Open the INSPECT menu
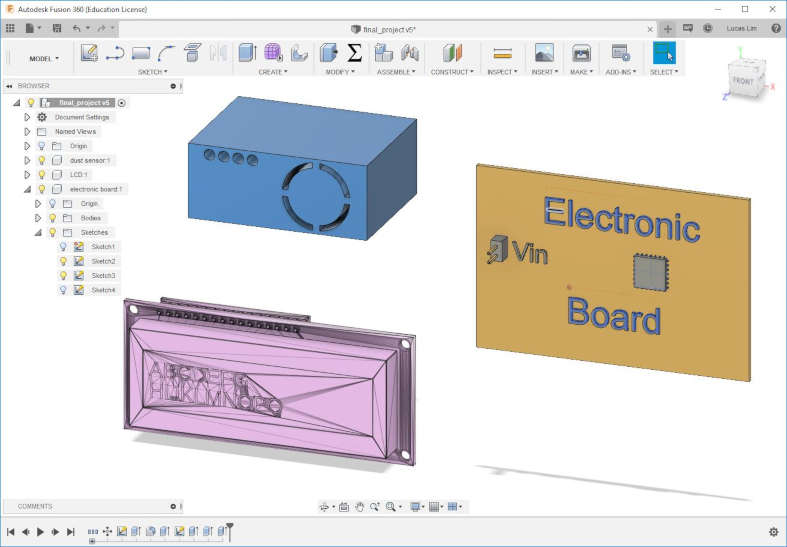The height and width of the screenshot is (547, 787). pyautogui.click(x=502, y=72)
